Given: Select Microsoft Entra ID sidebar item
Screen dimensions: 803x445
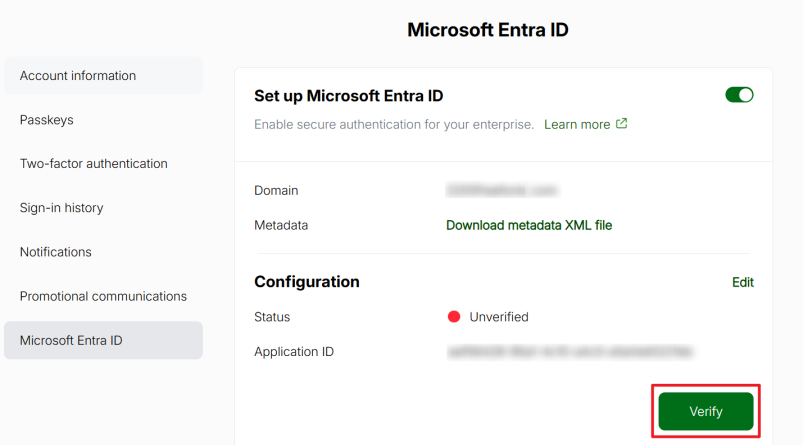Looking at the screenshot, I should point(71,340).
